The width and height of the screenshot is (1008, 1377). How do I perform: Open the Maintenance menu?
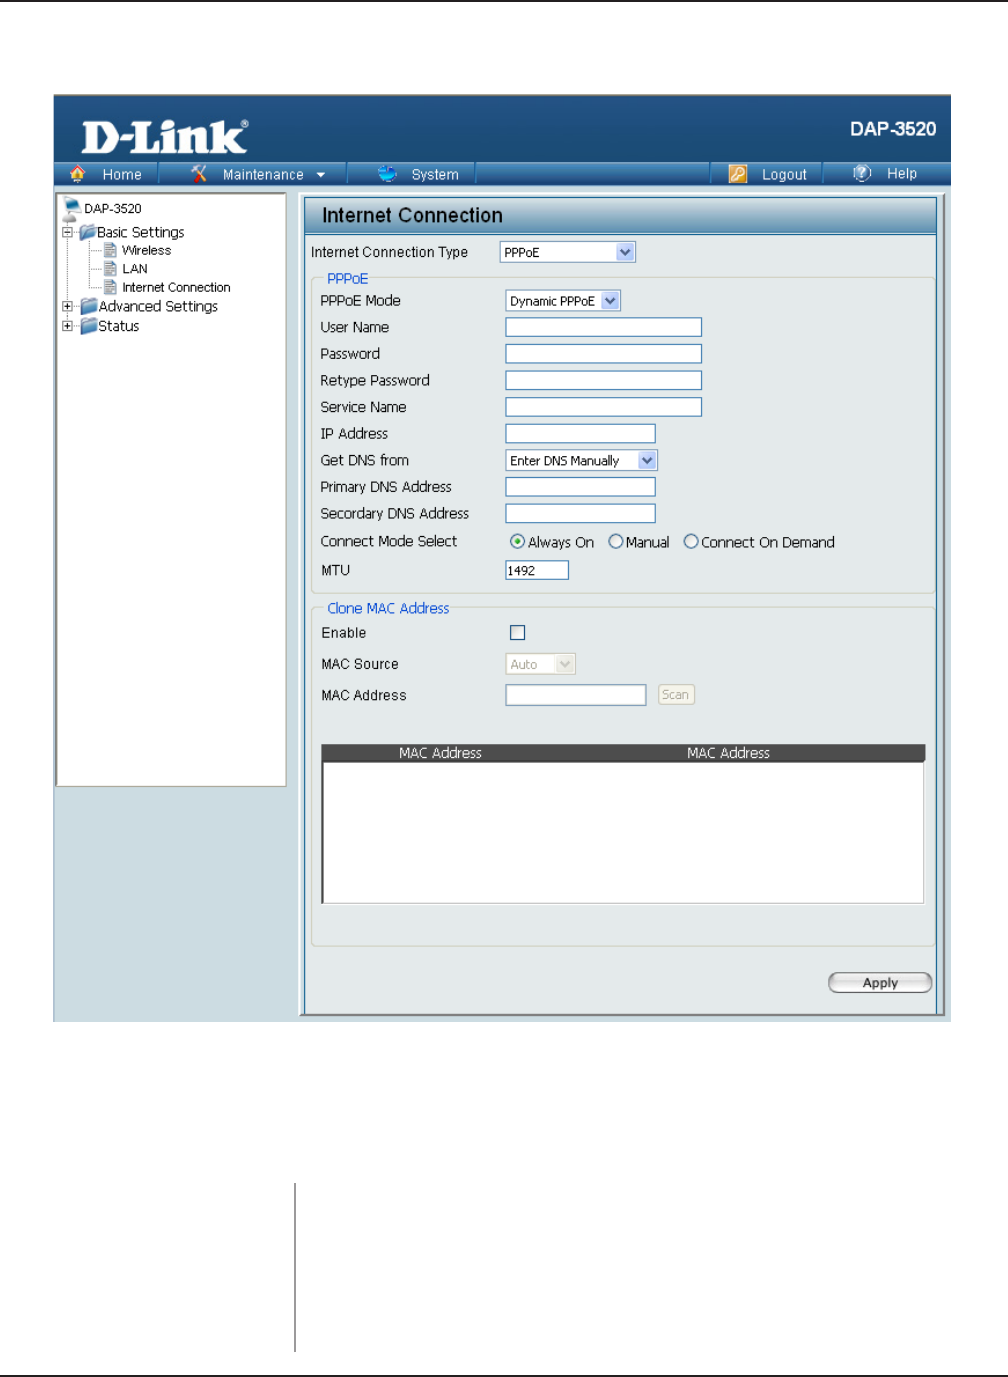[263, 174]
